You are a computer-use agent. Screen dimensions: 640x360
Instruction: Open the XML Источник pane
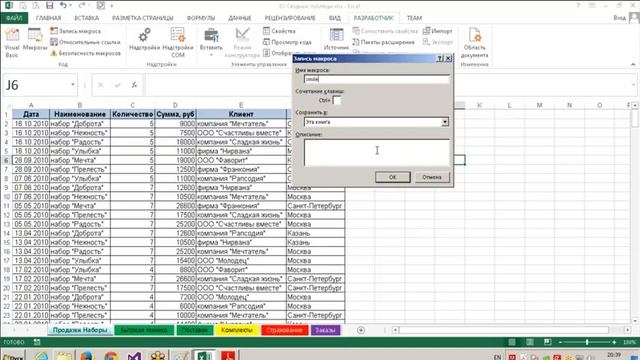(336, 40)
